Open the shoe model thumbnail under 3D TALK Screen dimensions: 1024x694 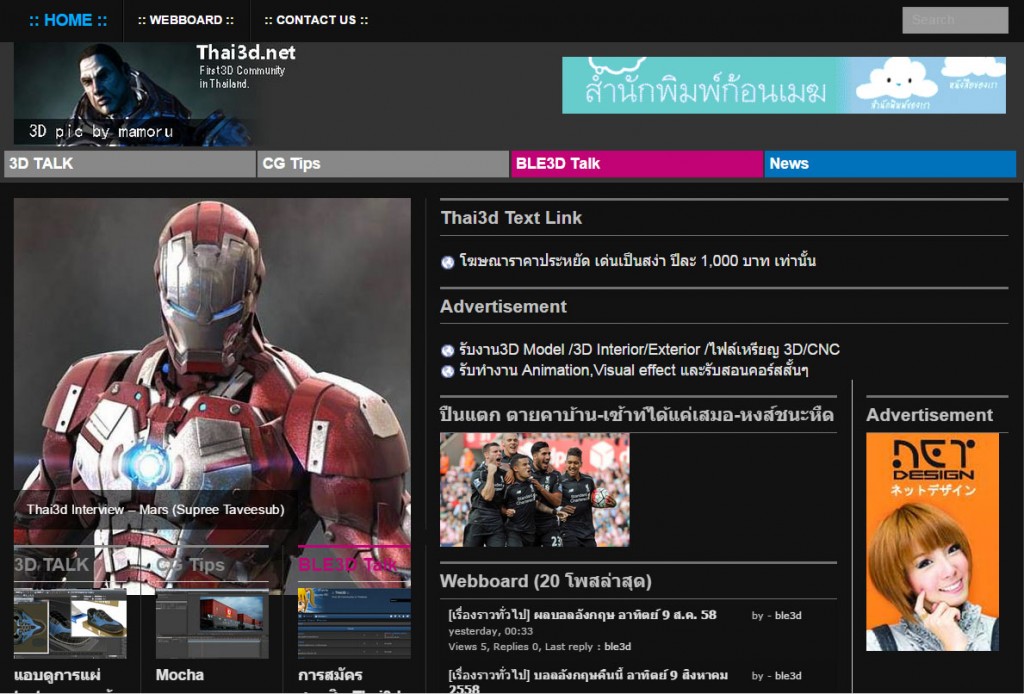click(70, 623)
